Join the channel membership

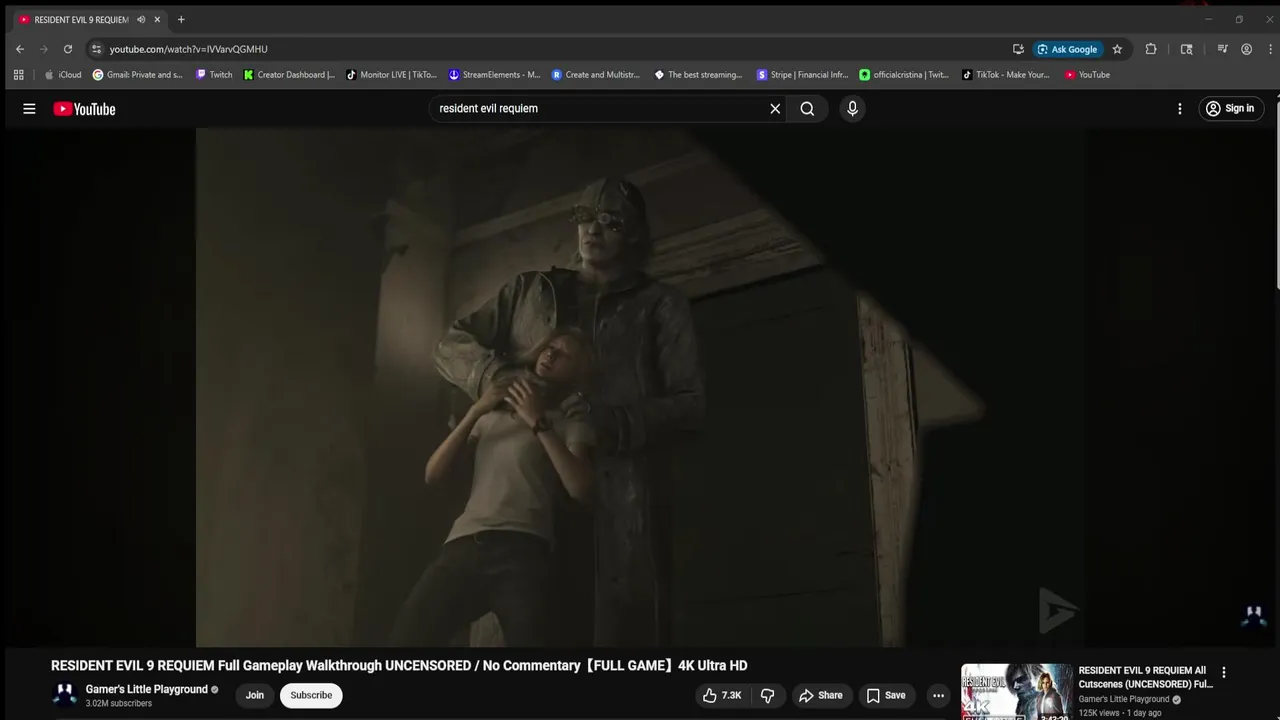[255, 695]
